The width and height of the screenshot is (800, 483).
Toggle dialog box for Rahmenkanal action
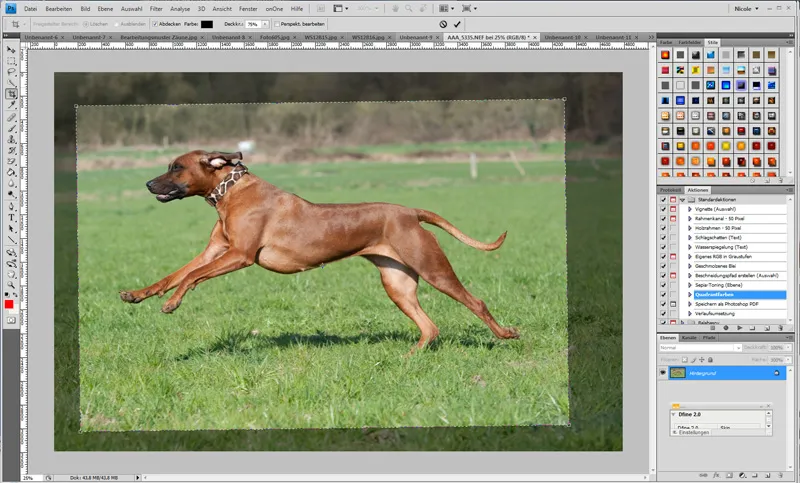673,218
